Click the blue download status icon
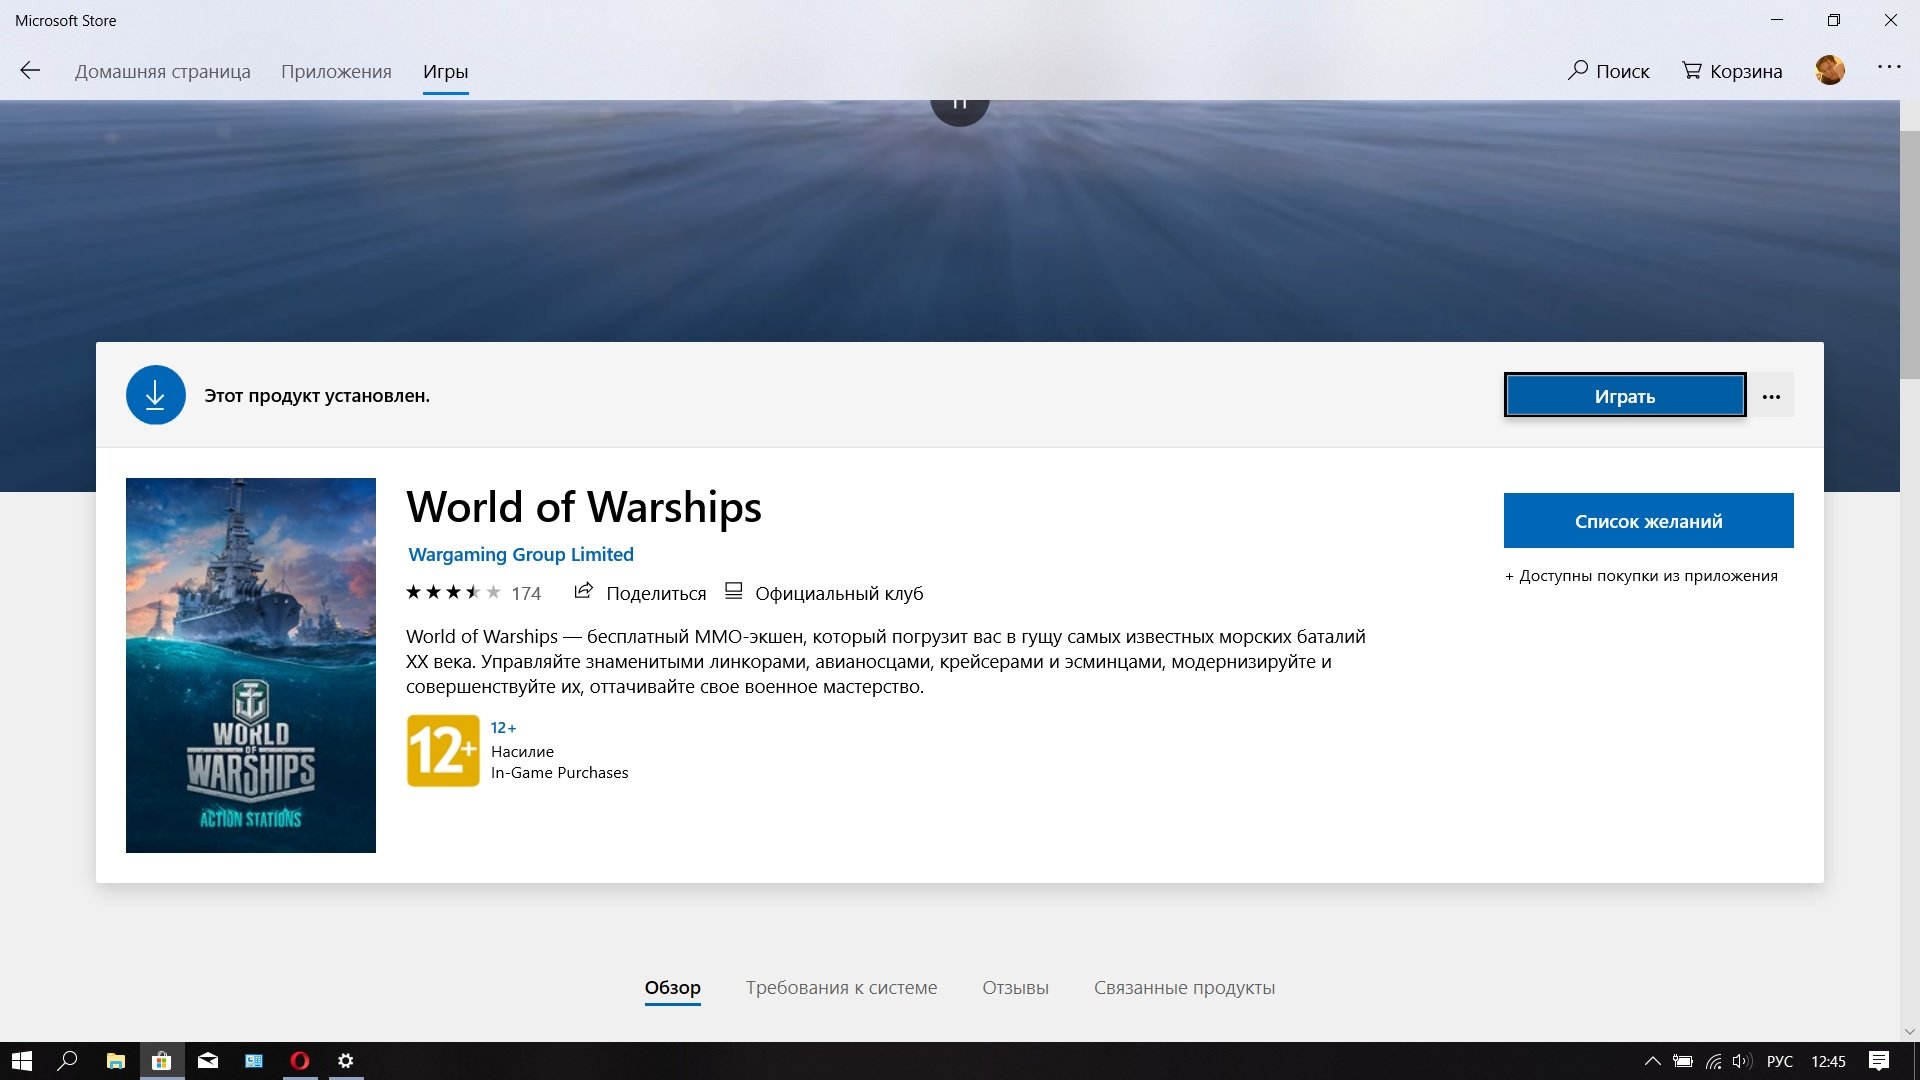This screenshot has height=1080, width=1920. [x=156, y=395]
